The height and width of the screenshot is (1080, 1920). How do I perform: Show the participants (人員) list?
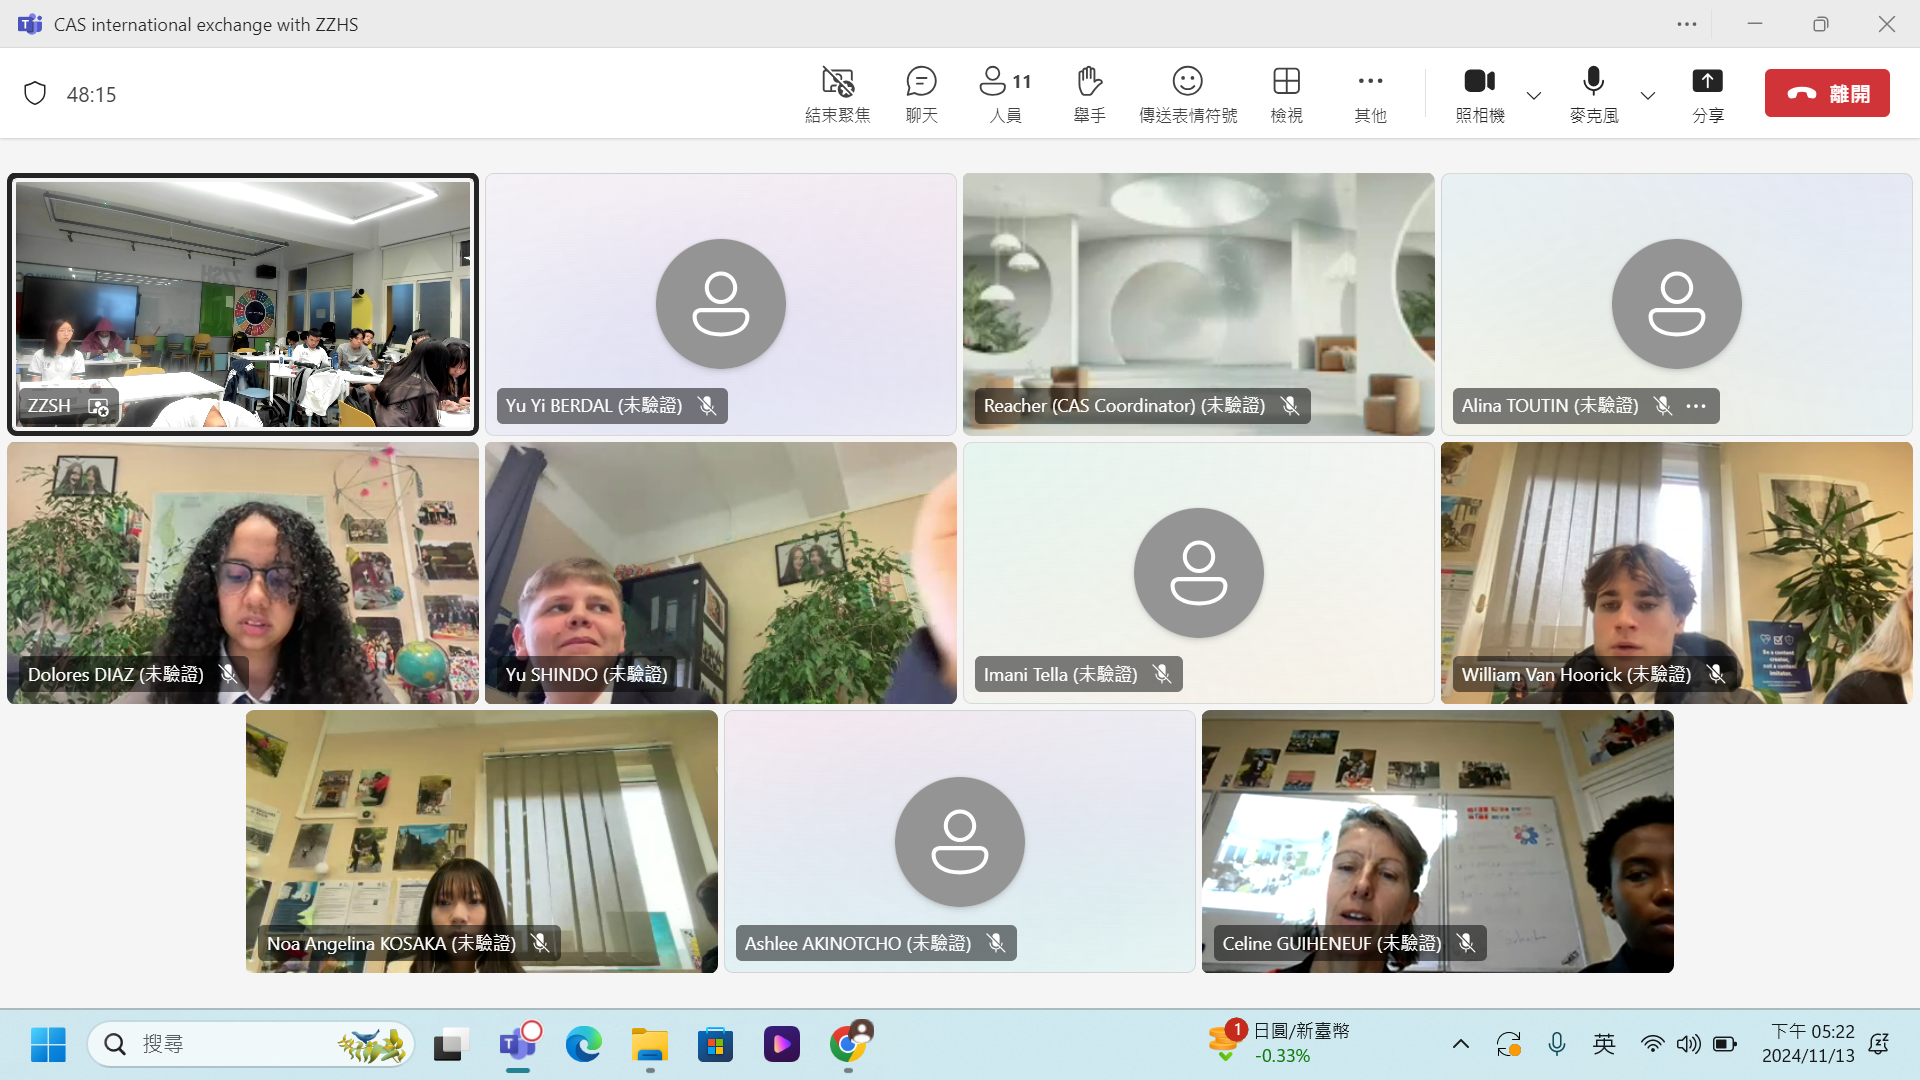click(1005, 94)
